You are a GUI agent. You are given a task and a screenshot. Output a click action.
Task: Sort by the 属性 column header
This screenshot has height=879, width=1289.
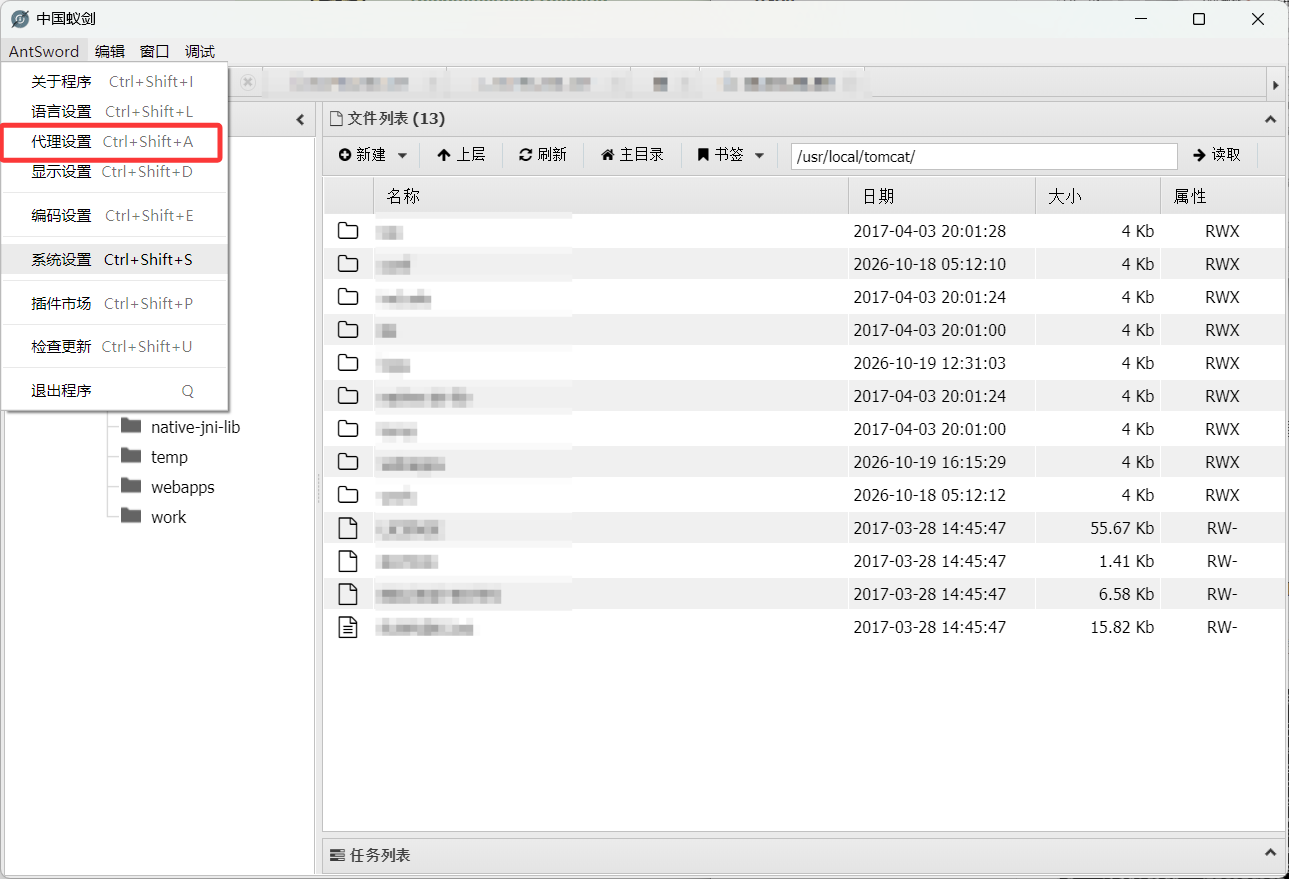(1222, 196)
